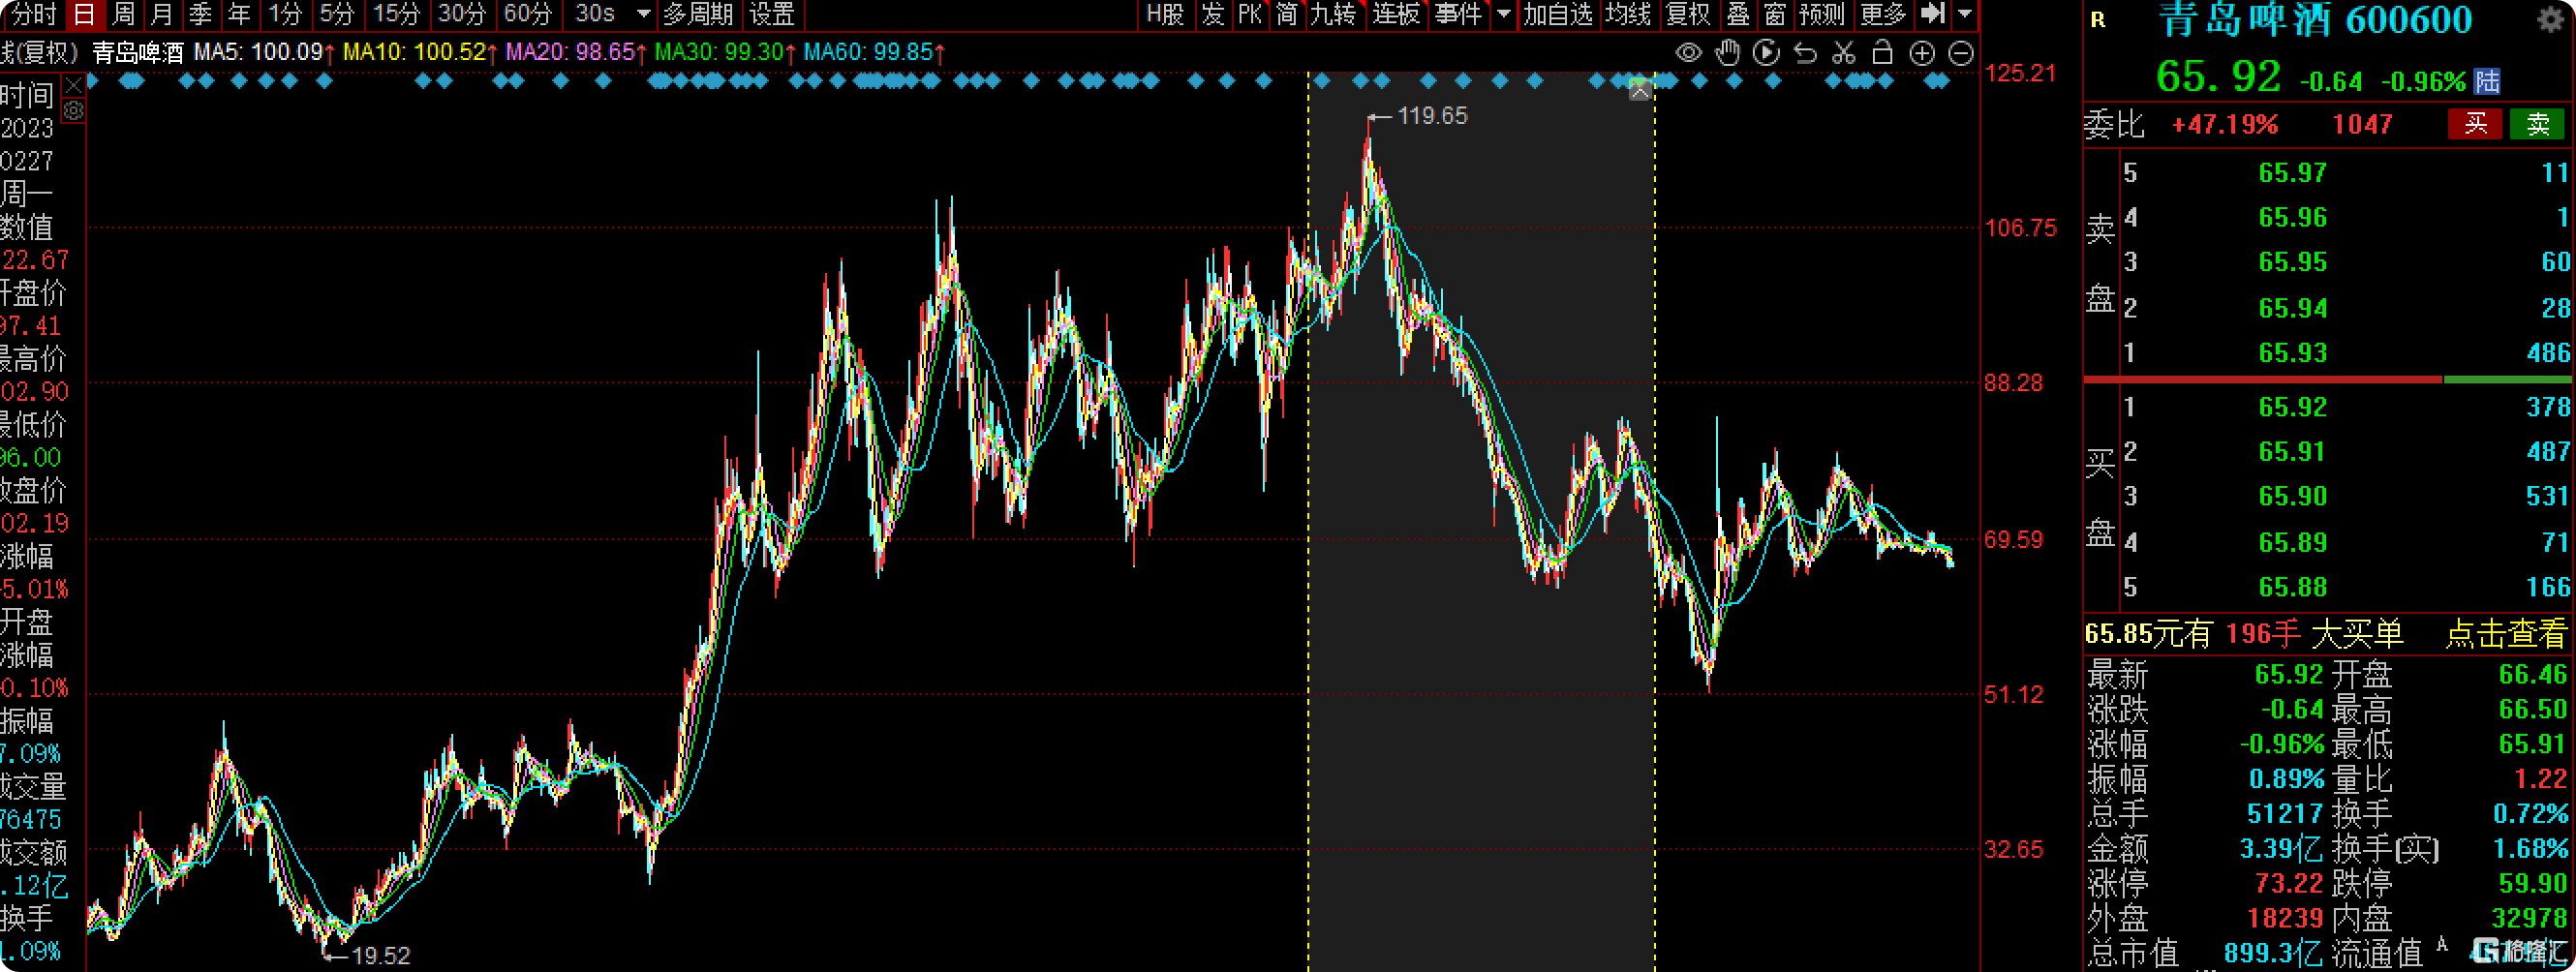Toggle the chart lock icon

[x=1882, y=53]
